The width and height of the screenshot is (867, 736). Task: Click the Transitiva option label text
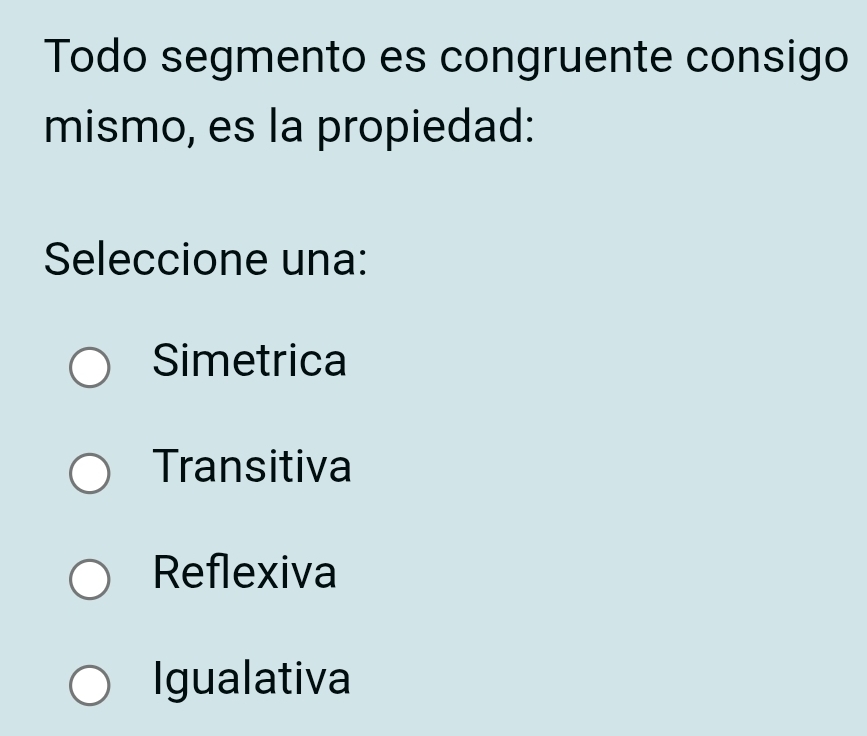pos(253,467)
